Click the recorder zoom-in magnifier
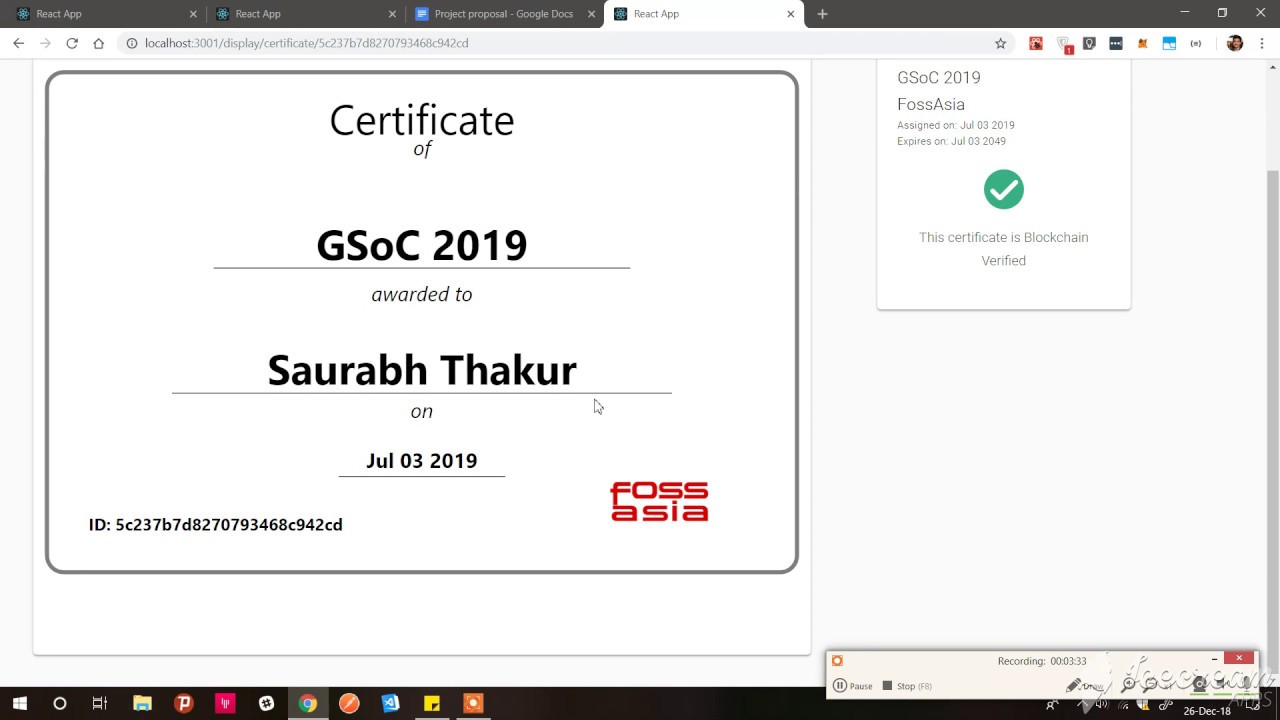Screen dimensions: 1280x720 point(1128,685)
